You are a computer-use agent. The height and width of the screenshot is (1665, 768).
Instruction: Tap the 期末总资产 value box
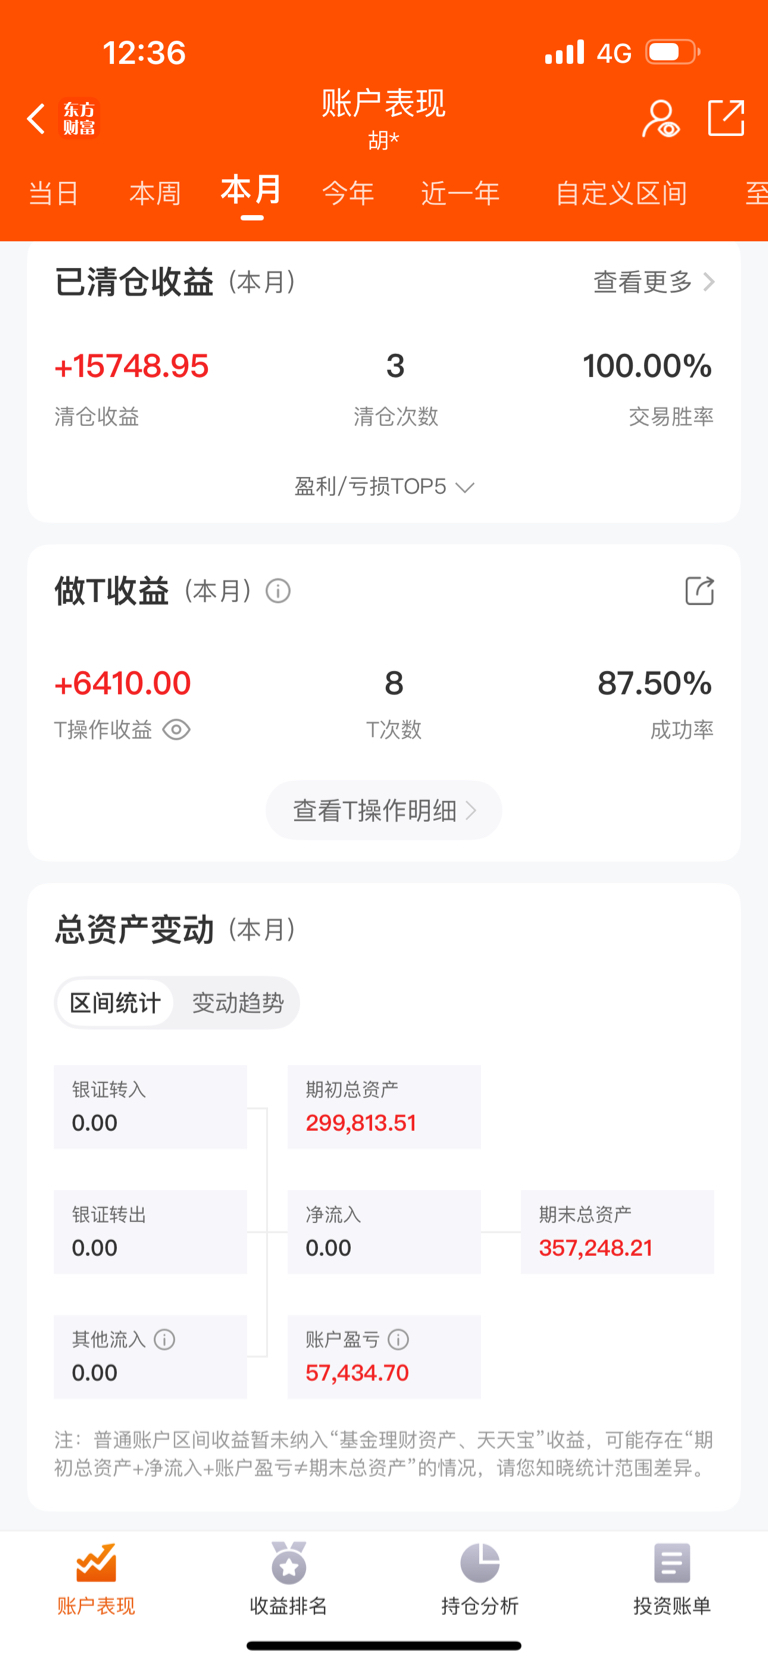click(x=617, y=1232)
